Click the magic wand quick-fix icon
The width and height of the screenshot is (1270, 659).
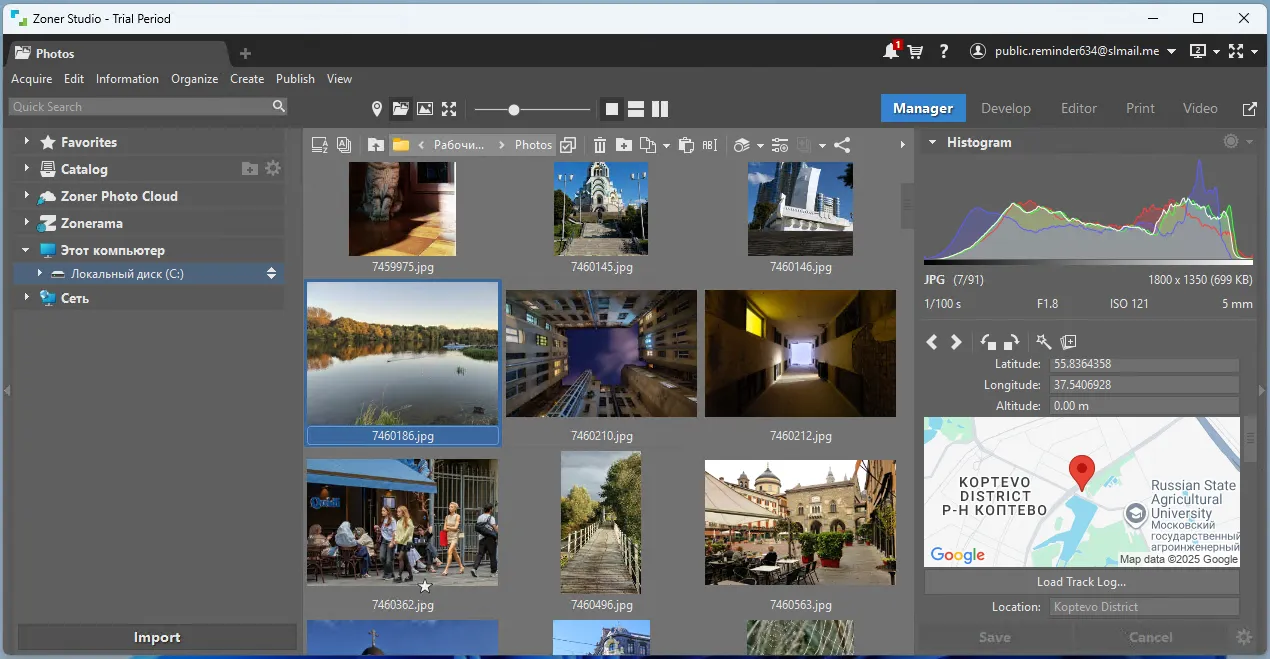(1043, 342)
